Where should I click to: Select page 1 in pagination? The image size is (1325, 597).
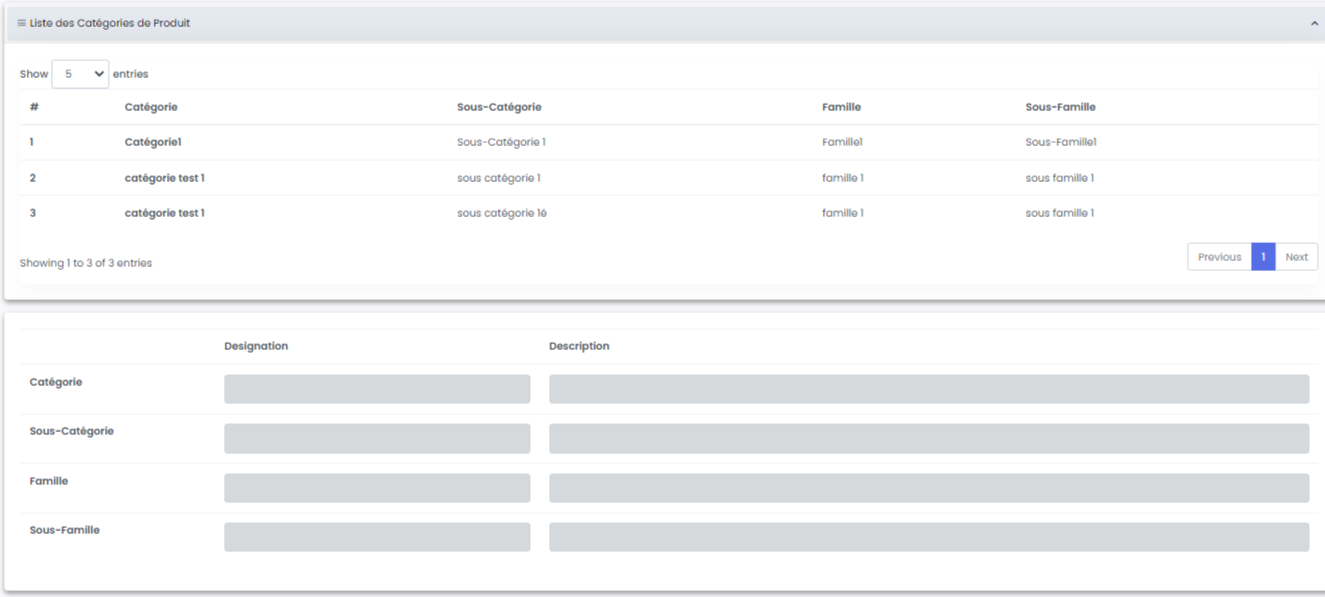pyautogui.click(x=1263, y=257)
